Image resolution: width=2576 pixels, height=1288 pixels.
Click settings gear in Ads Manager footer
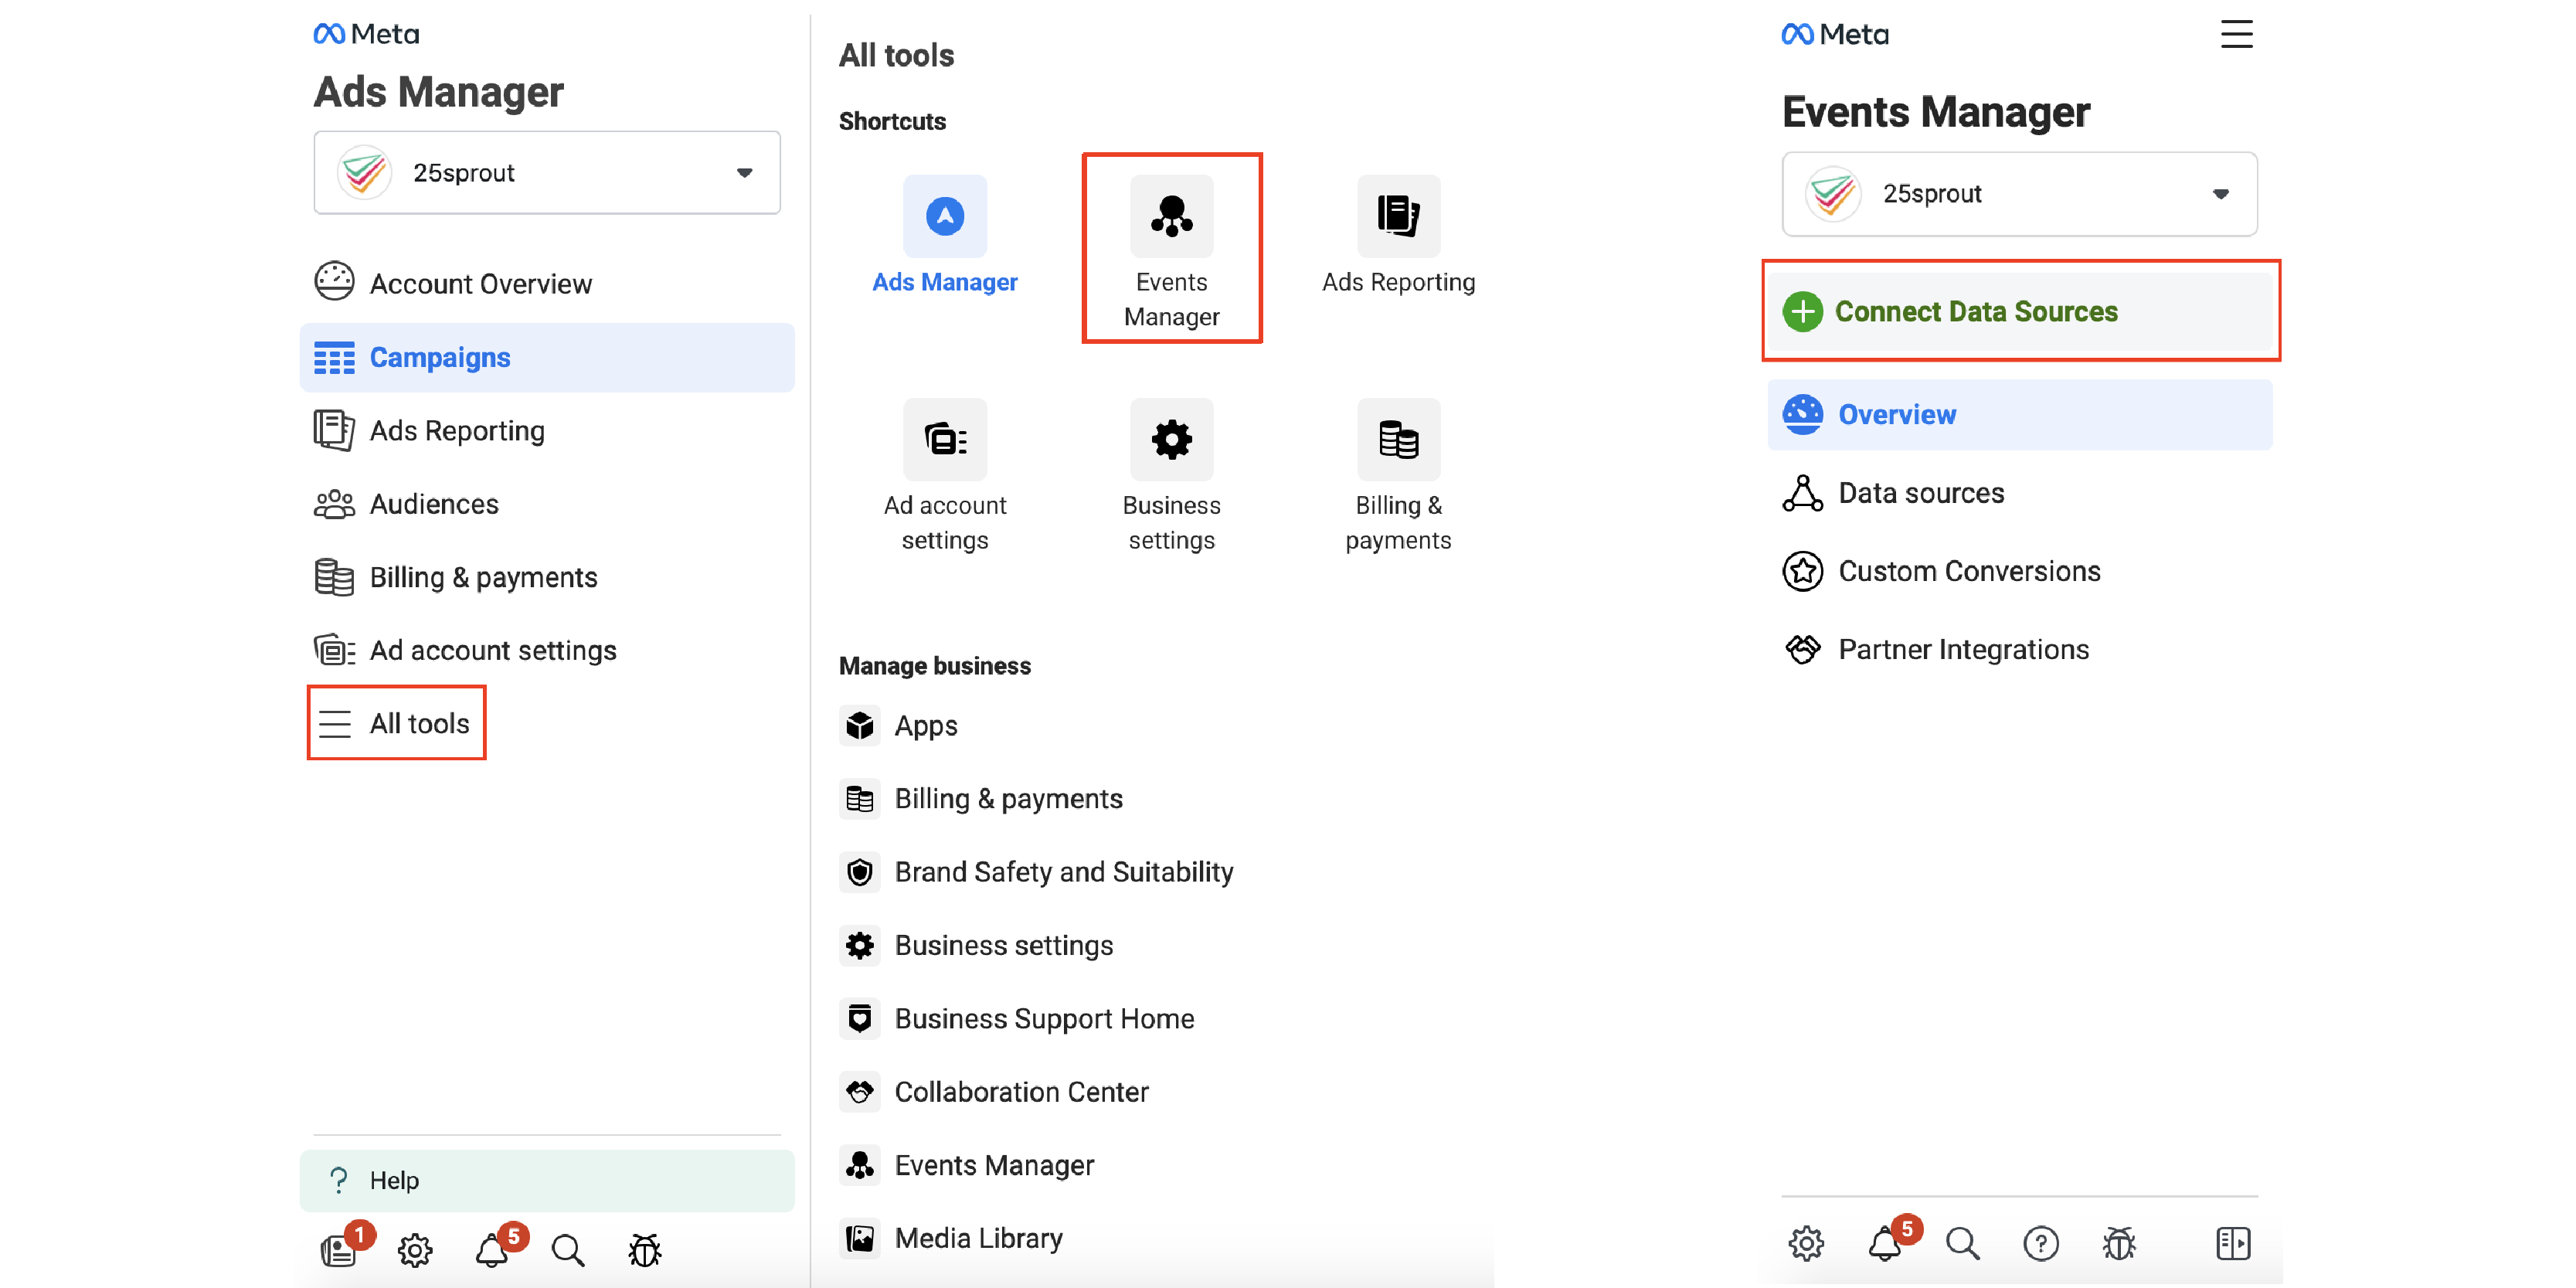415,1250
